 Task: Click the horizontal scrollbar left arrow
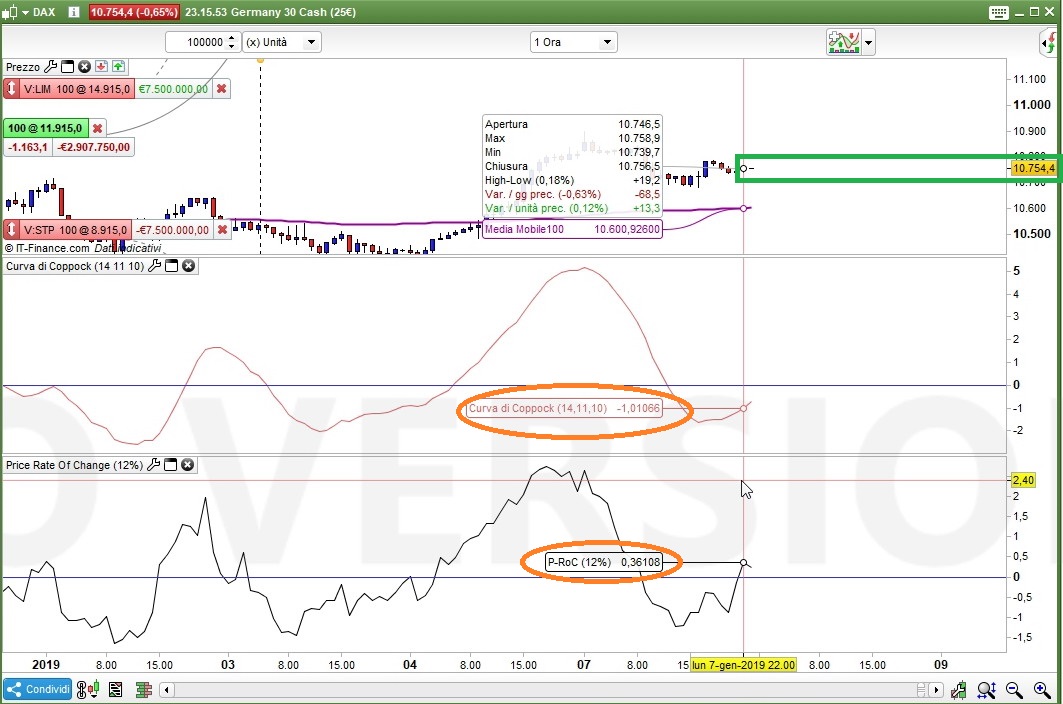(167, 690)
